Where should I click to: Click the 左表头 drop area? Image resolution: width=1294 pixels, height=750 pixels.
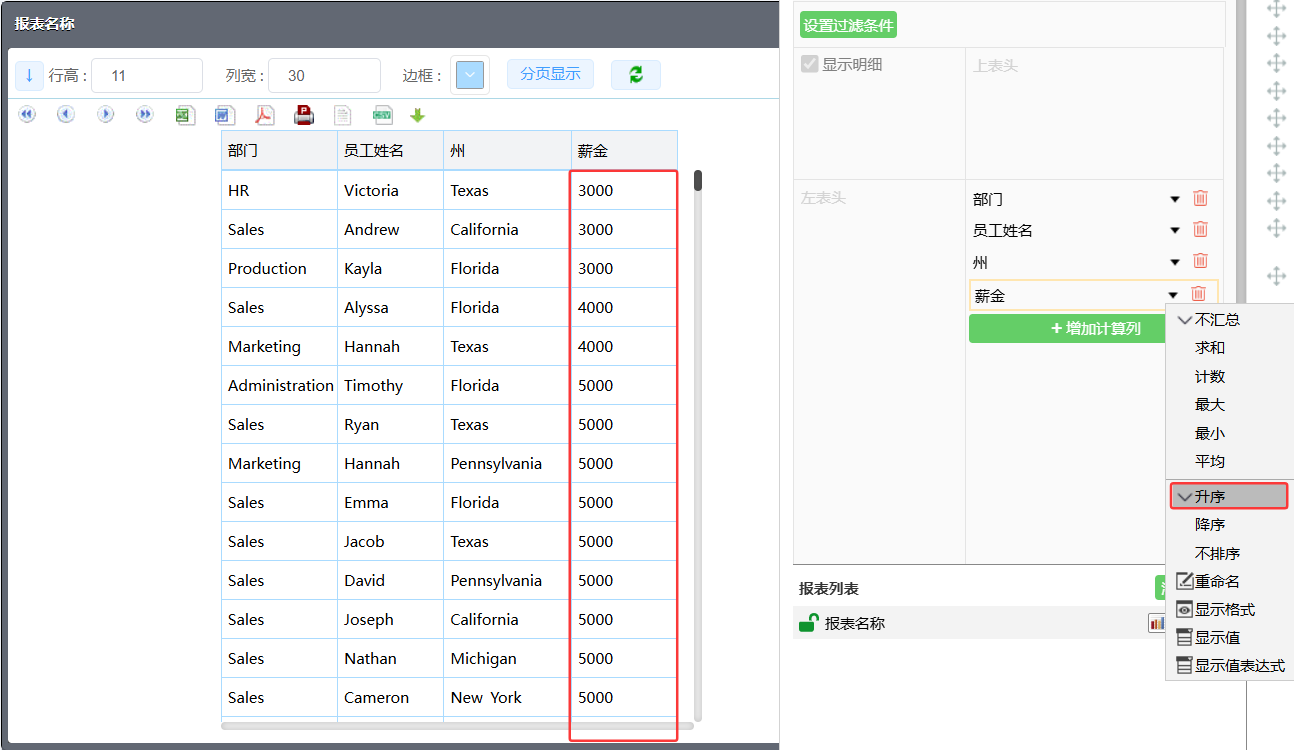(879, 372)
